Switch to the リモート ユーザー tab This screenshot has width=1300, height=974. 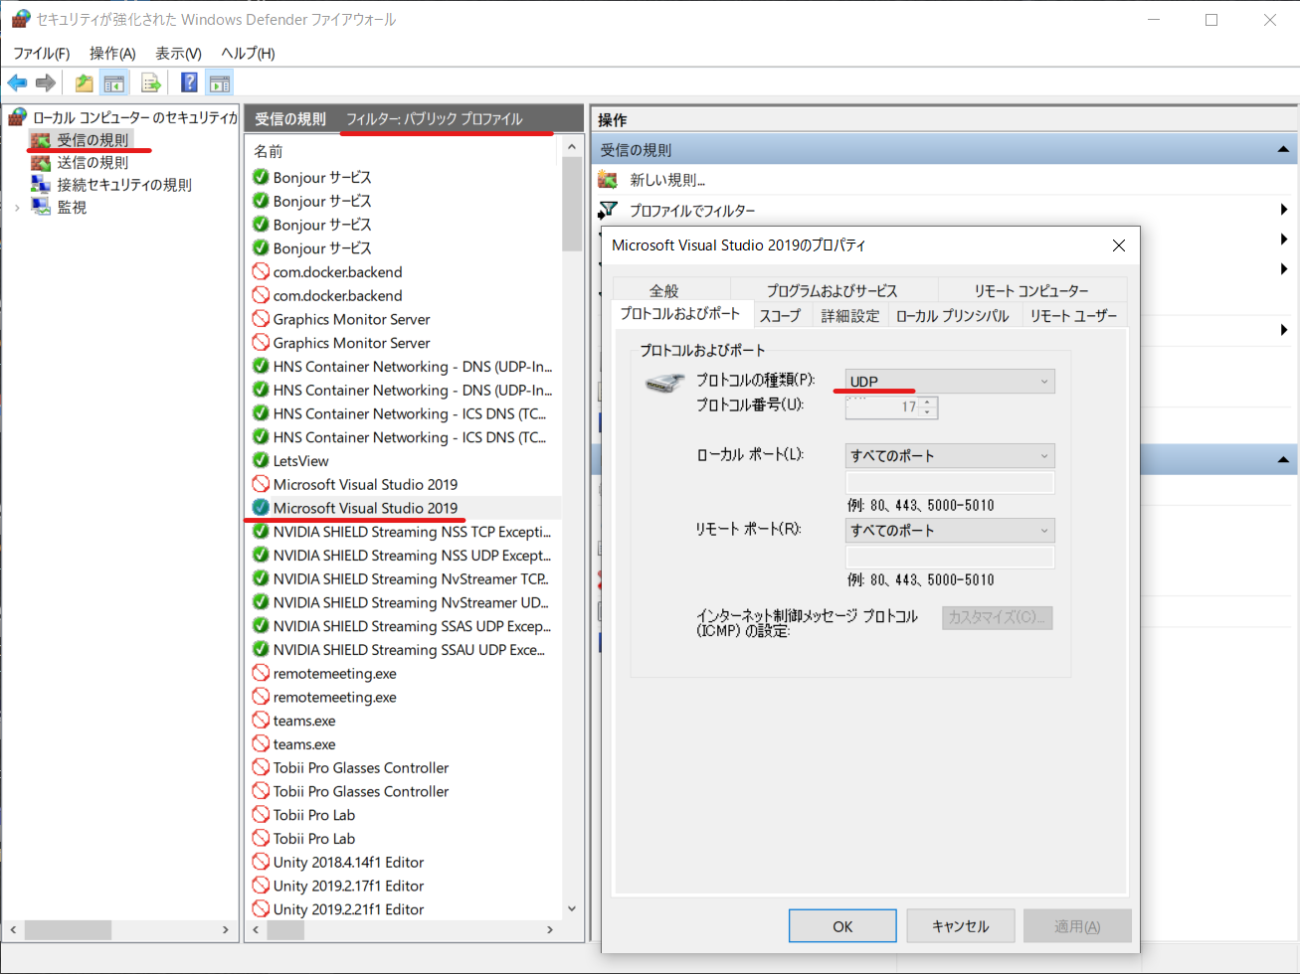pos(1073,315)
